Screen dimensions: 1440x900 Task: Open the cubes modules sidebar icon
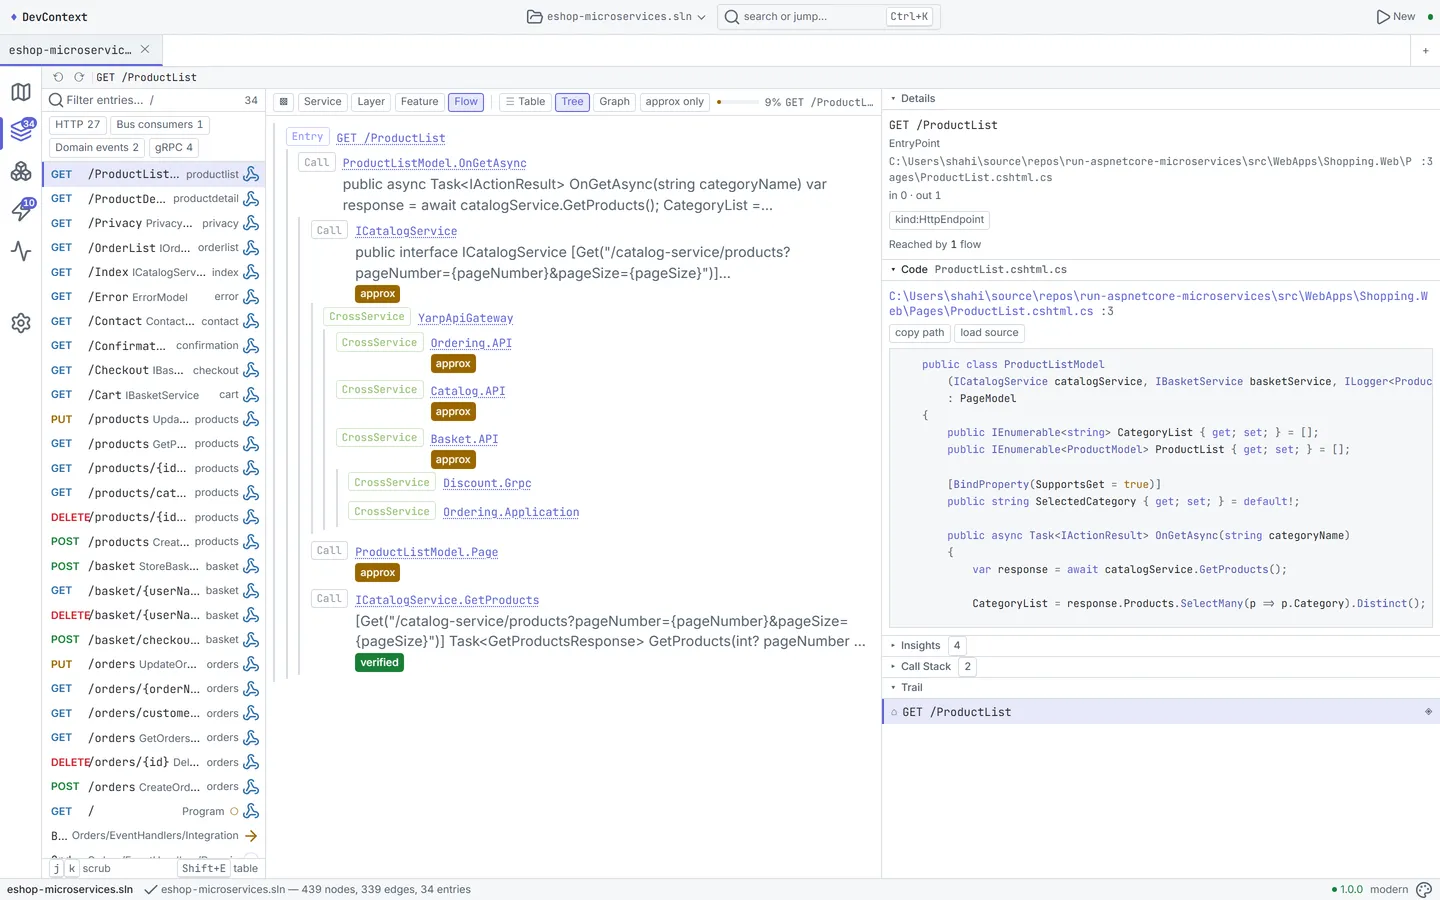(21, 171)
